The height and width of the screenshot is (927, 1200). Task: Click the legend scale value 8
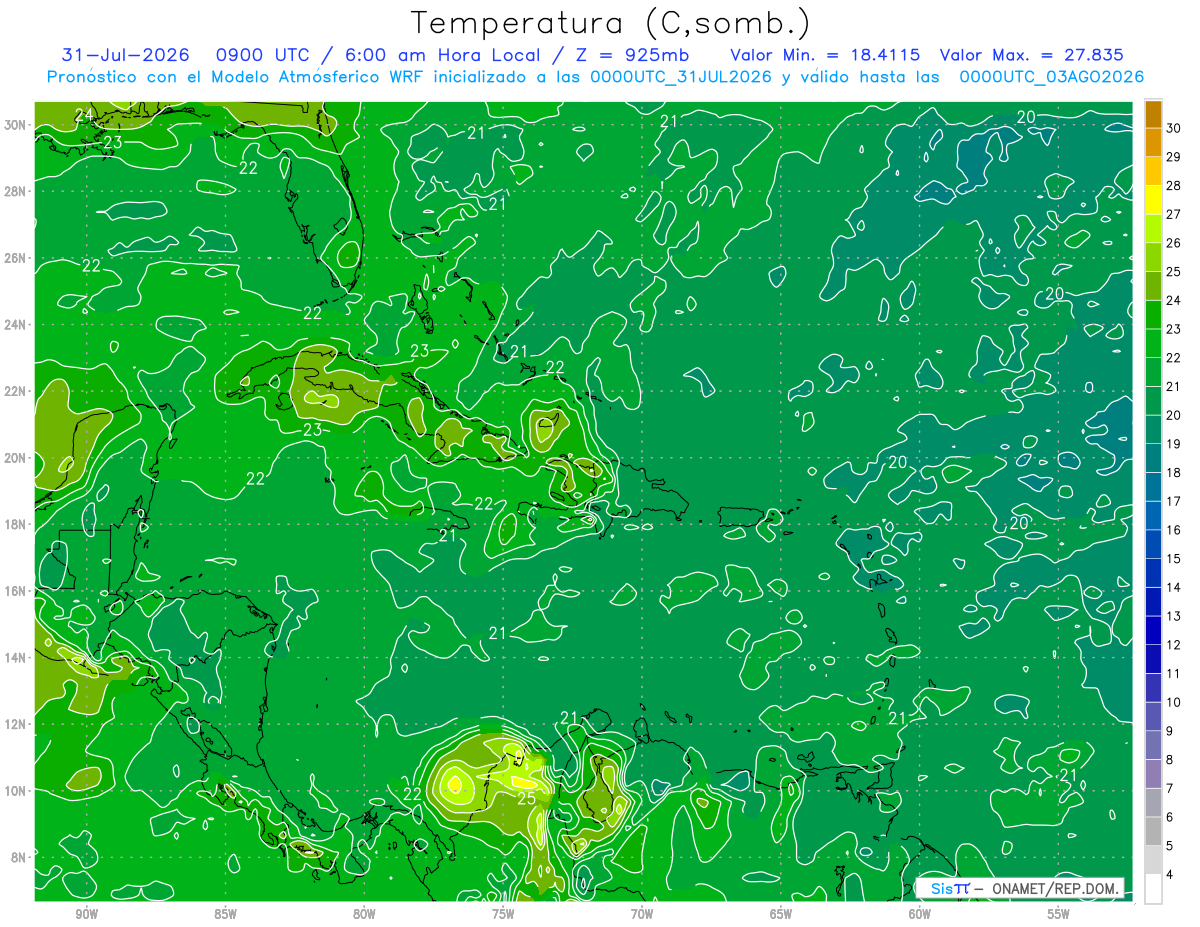click(1170, 760)
